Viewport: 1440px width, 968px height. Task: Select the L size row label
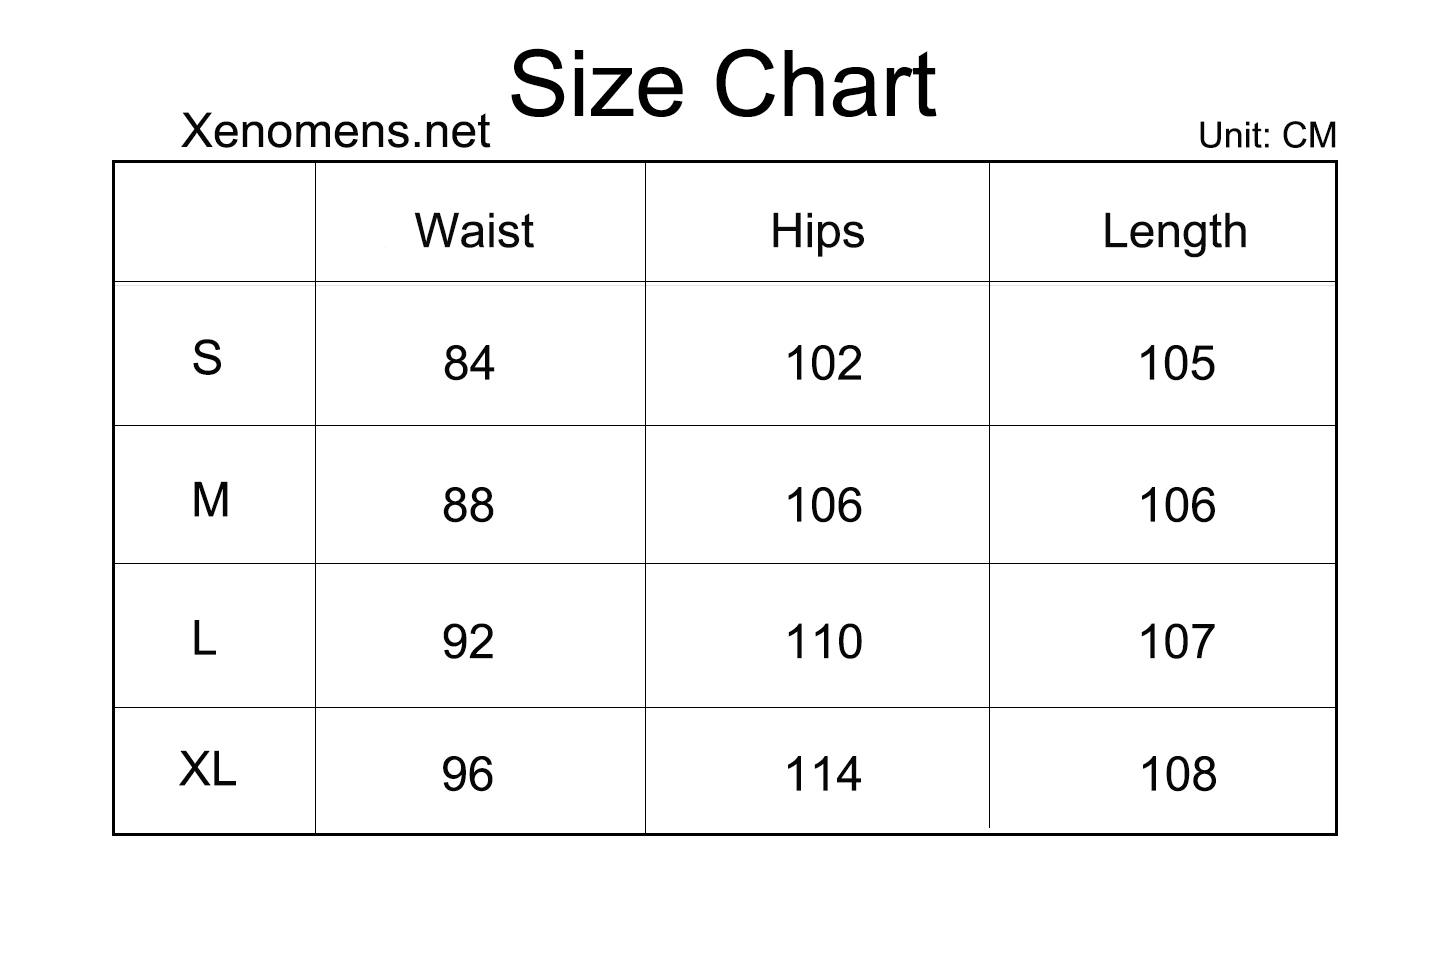pos(204,638)
